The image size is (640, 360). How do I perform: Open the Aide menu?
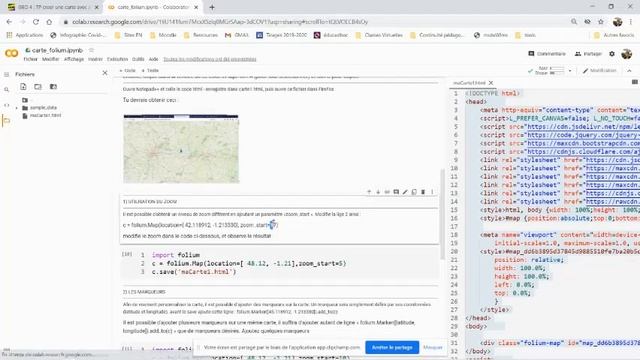[153, 59]
